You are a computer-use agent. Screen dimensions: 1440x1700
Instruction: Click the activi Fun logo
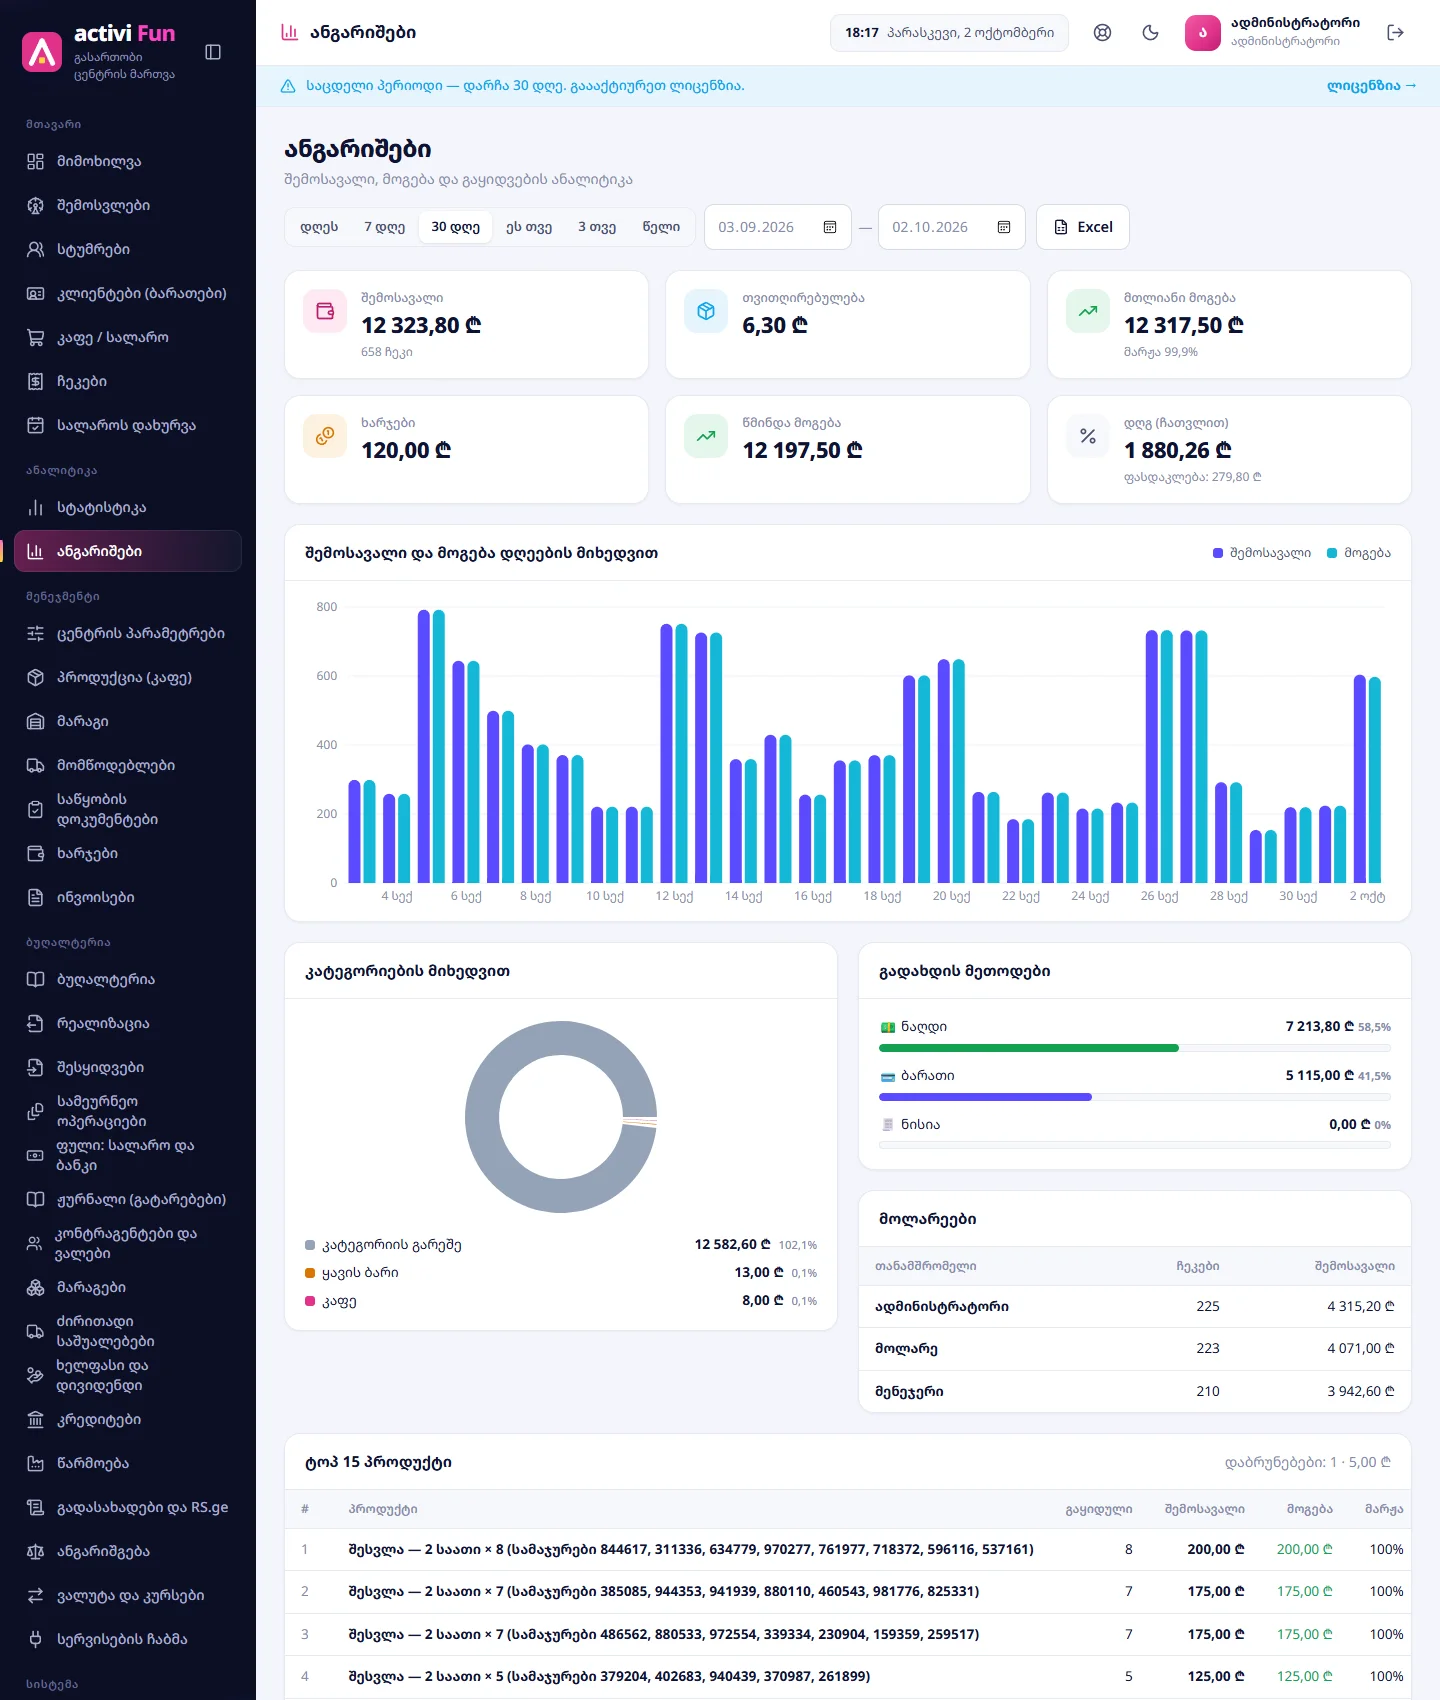(42, 52)
